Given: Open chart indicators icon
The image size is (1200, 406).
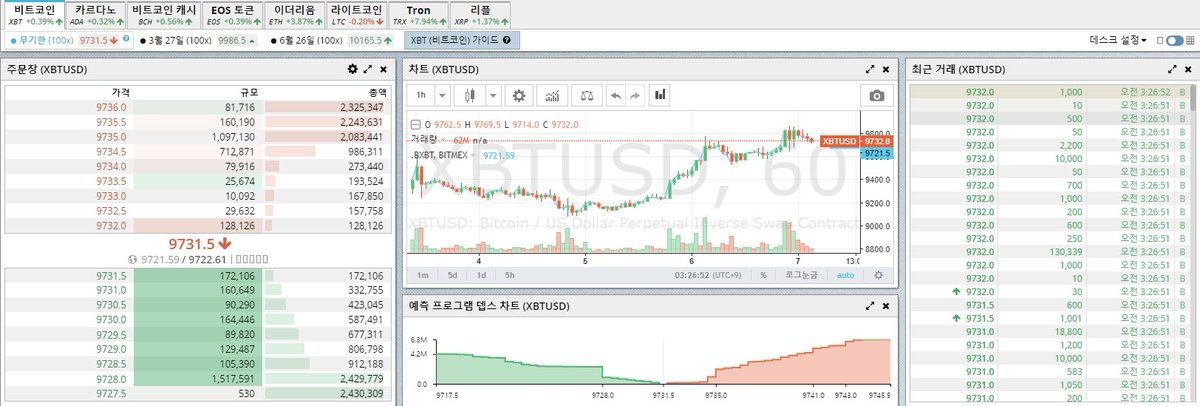Looking at the screenshot, I should (x=551, y=95).
